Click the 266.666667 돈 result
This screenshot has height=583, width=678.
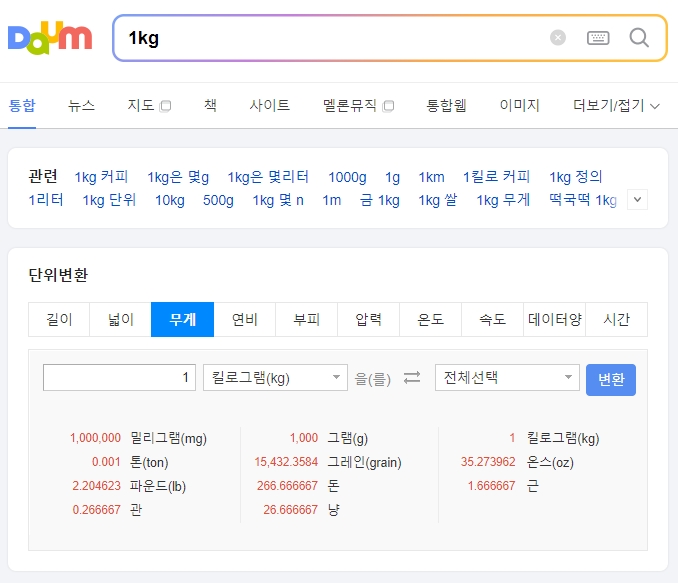(298, 486)
